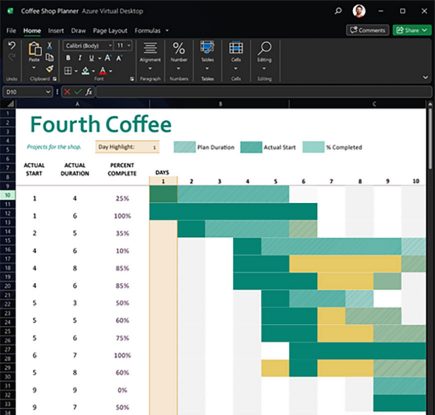The width and height of the screenshot is (435, 415).
Task: Switch to the Page Layout tab
Action: click(x=110, y=31)
